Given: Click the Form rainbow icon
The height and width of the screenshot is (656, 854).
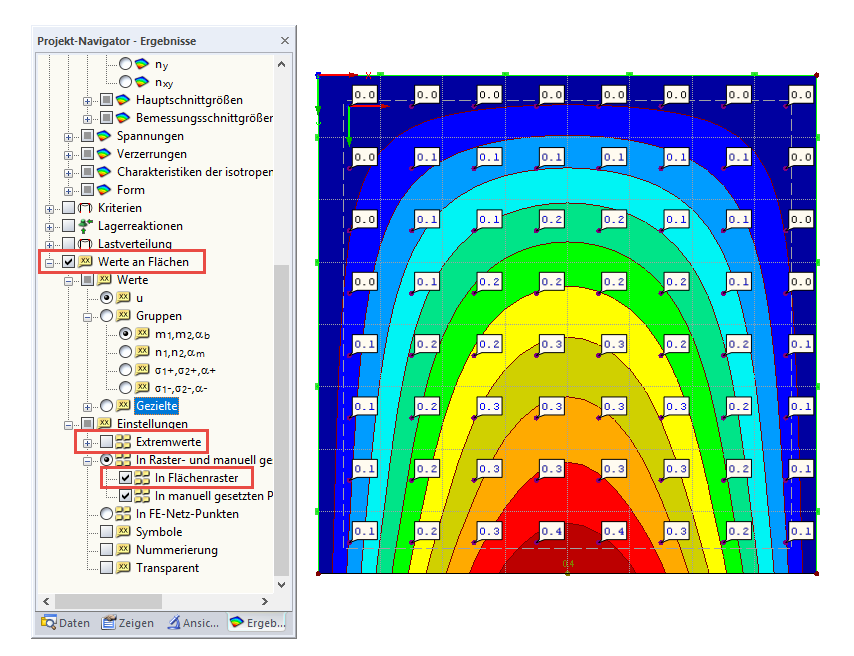Looking at the screenshot, I should 103,190.
